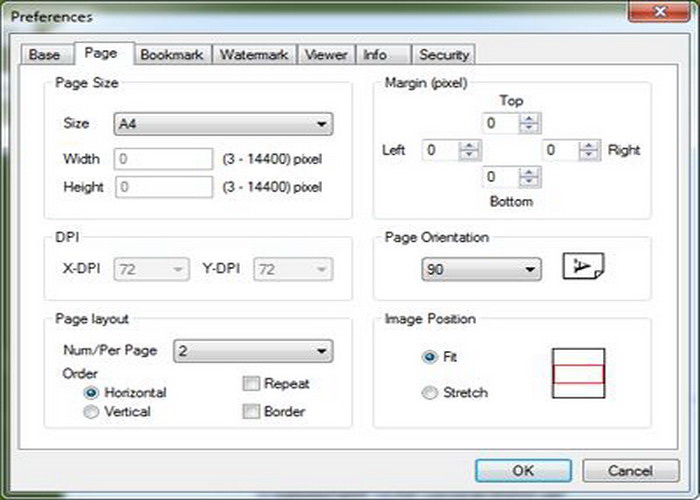Expand the page Size A4 dropdown
The width and height of the screenshot is (700, 500).
[x=223, y=124]
